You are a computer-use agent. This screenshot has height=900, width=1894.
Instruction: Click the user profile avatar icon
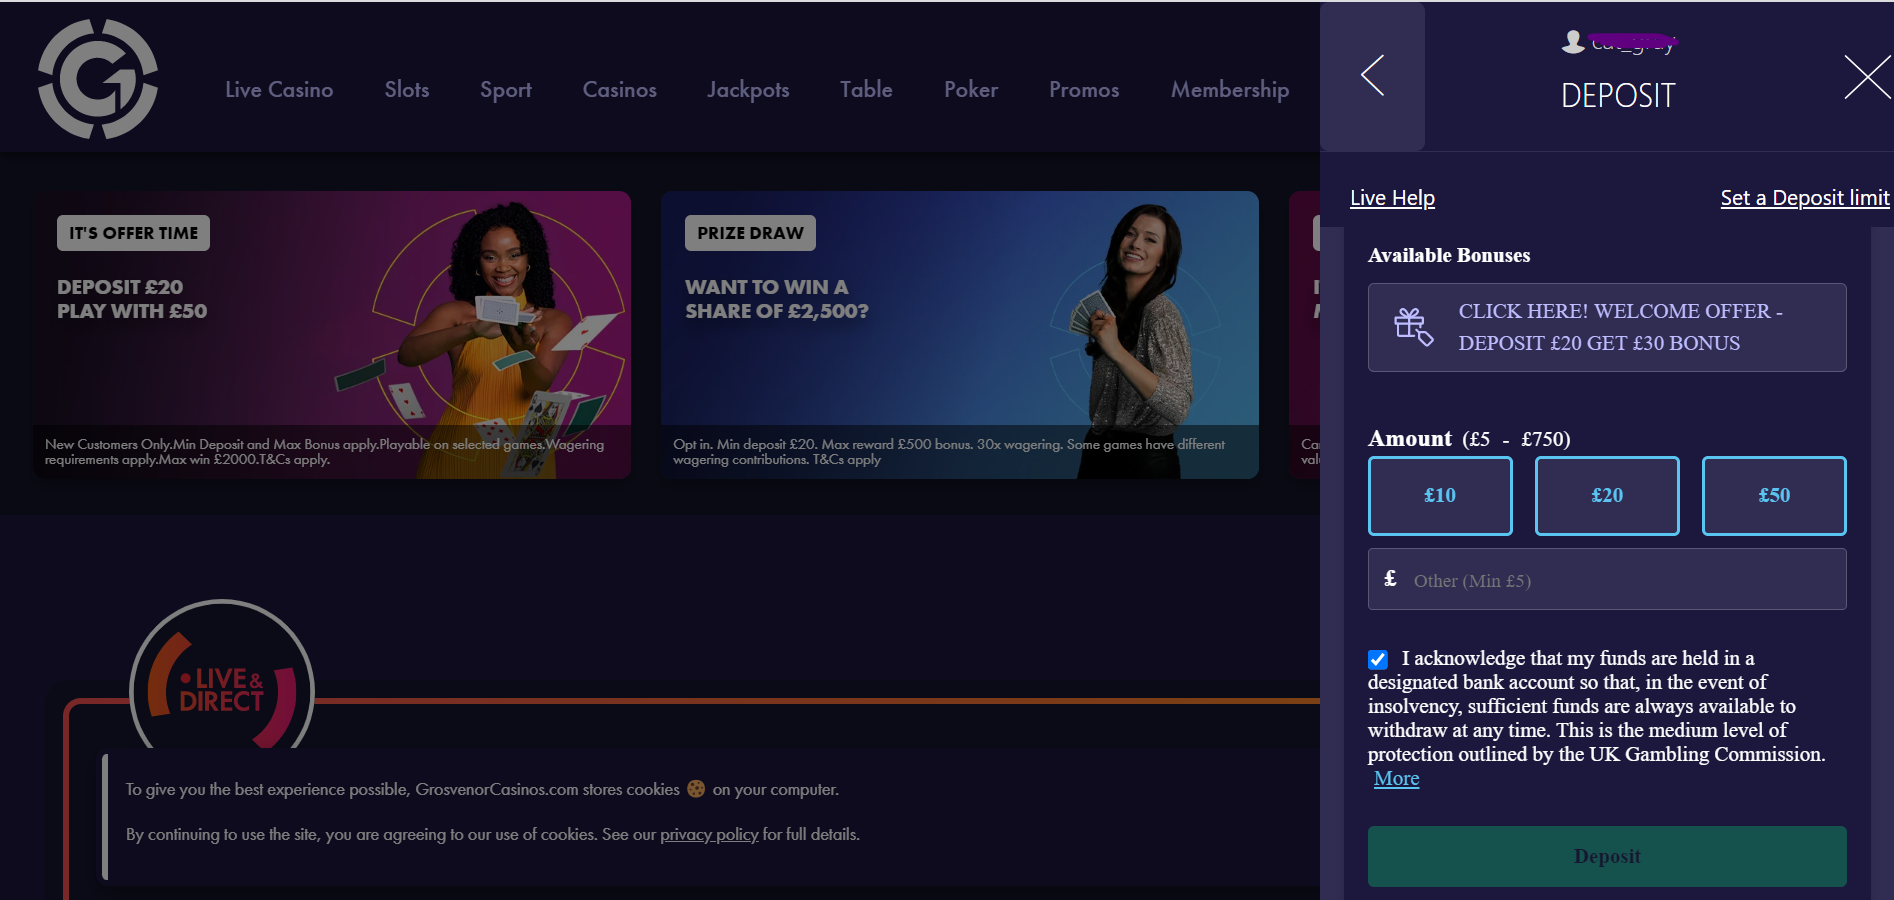tap(1573, 41)
